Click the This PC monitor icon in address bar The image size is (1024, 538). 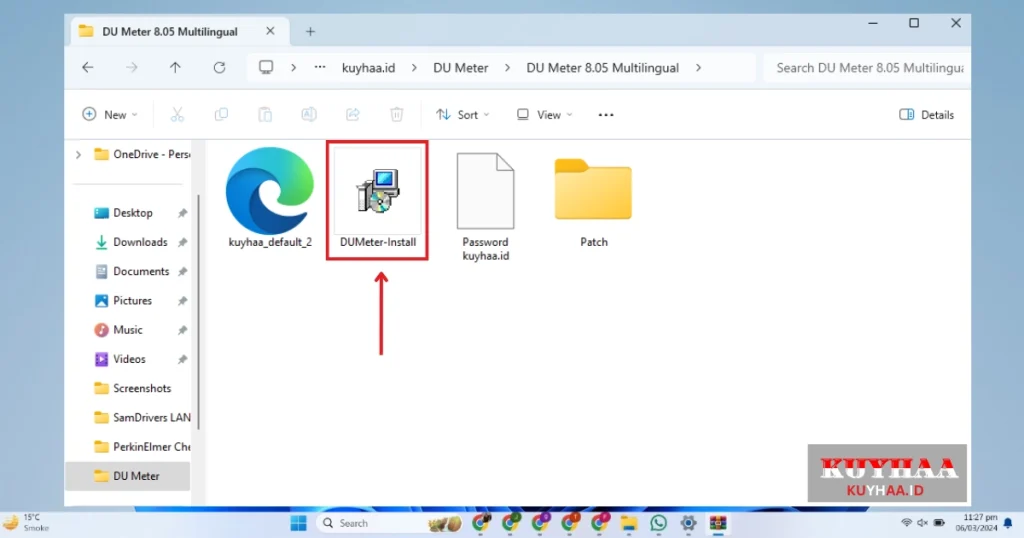[x=266, y=67]
